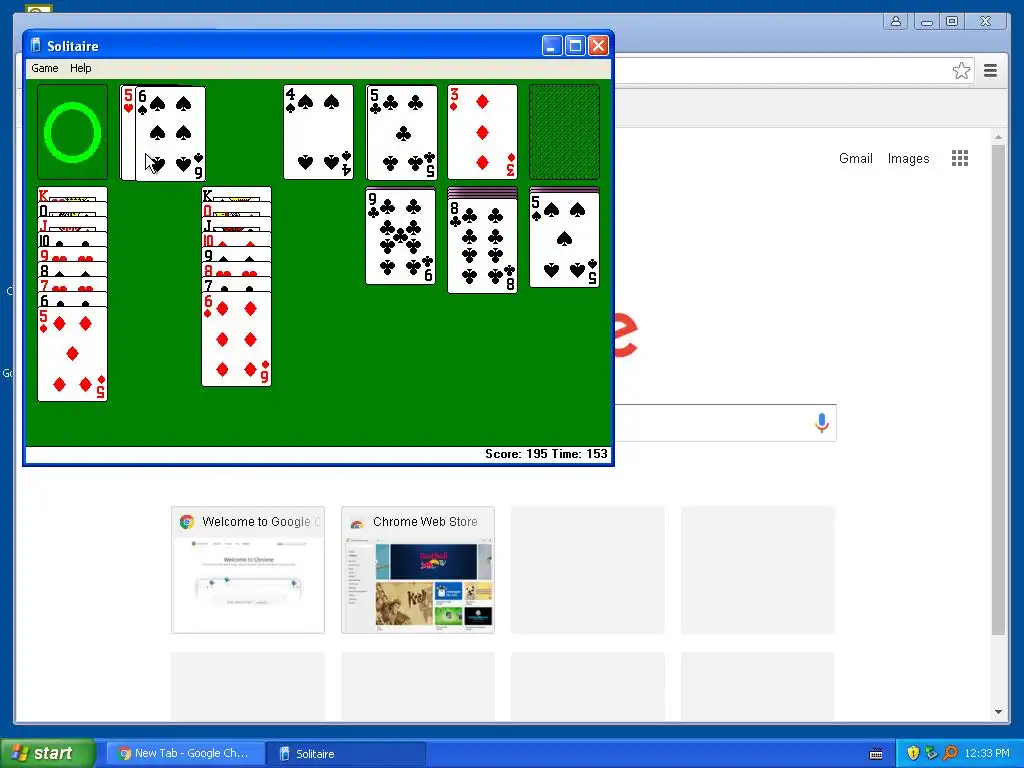Viewport: 1024px width, 768px height.
Task: Open the Gmail link
Action: pos(856,159)
